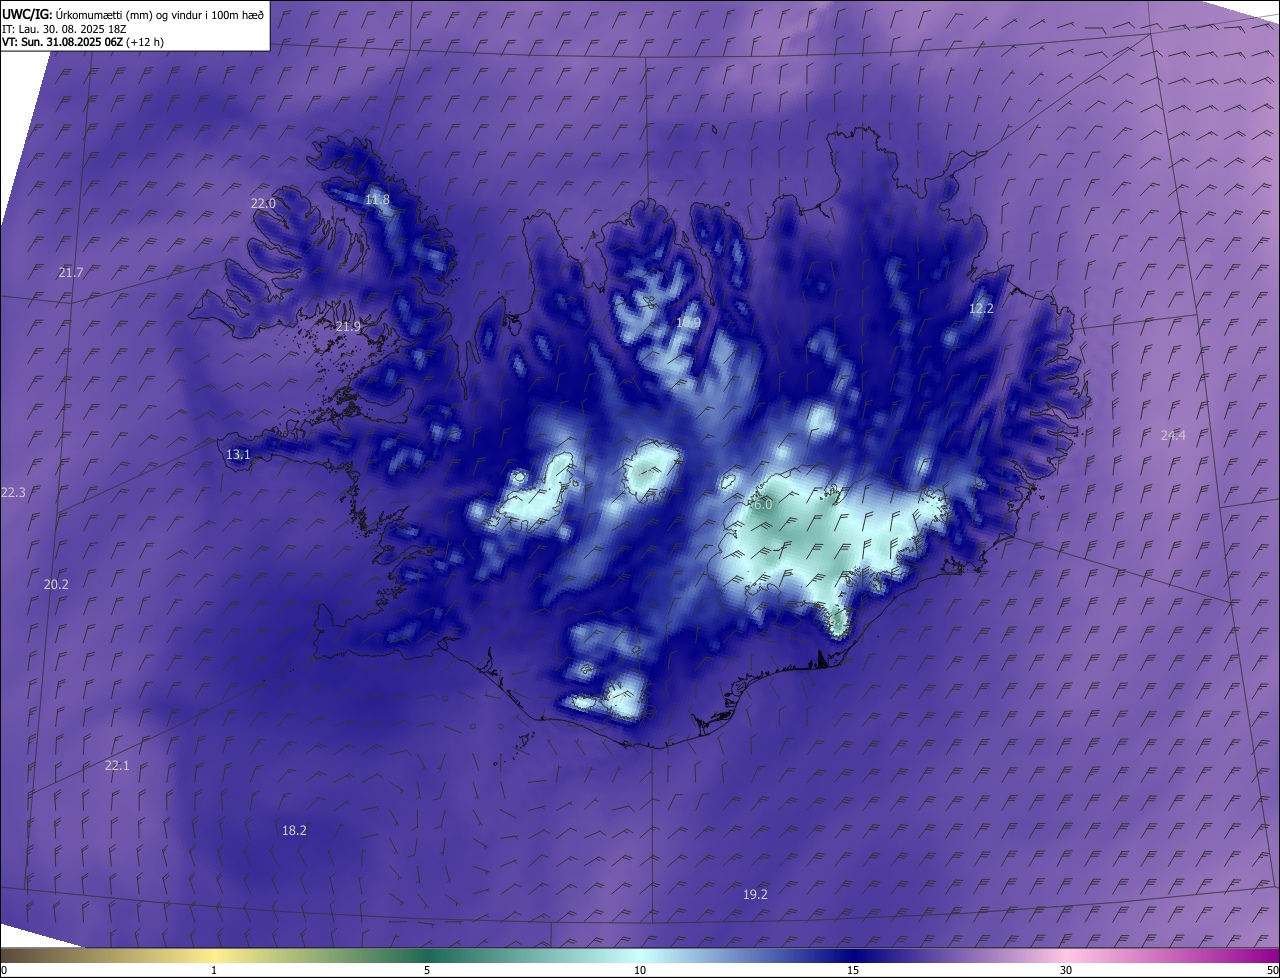Click the 30 tick on the color scale
1280x978 pixels.
1066,970
